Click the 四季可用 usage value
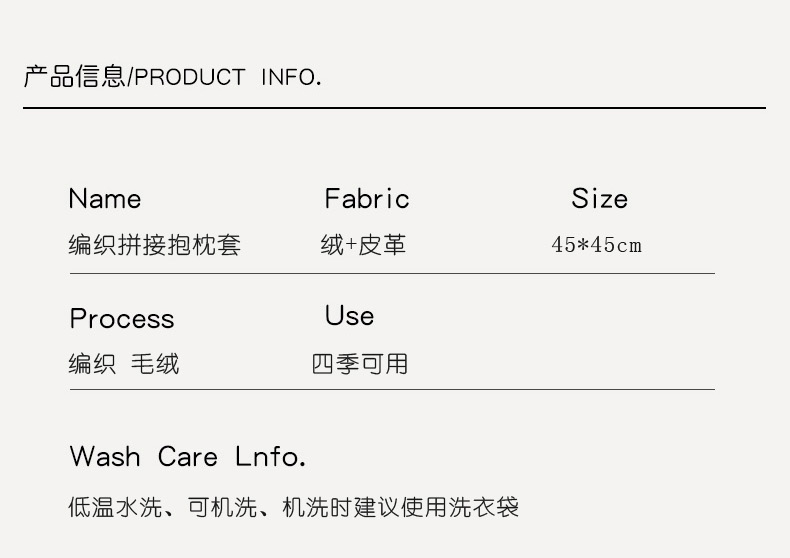 (x=360, y=364)
